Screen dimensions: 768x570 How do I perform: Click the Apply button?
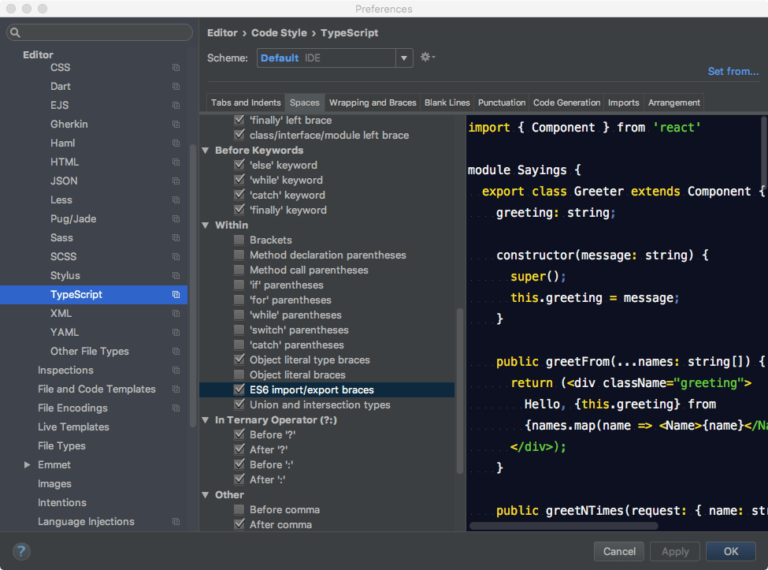coord(675,551)
